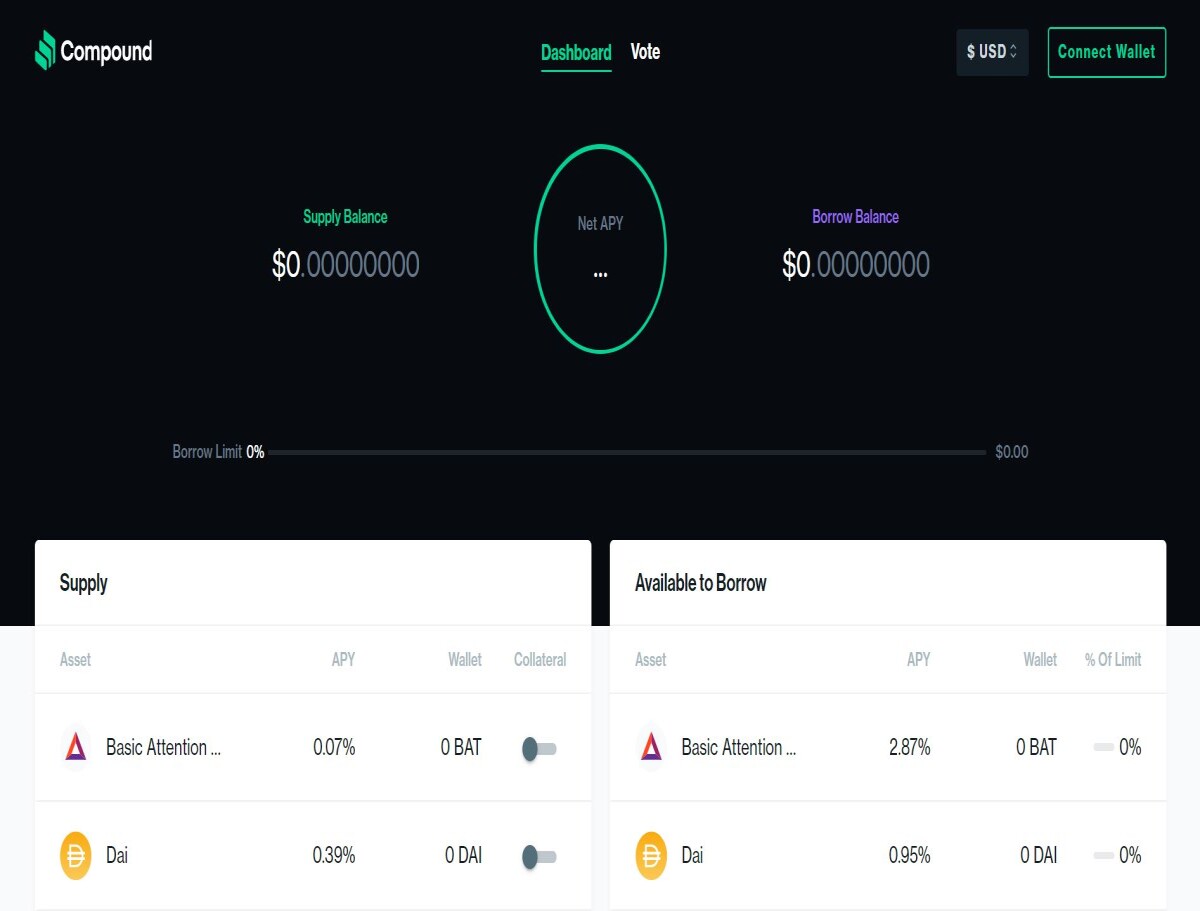Click Basic Attention Token icon in Borrow
The image size is (1200, 911).
(651, 747)
